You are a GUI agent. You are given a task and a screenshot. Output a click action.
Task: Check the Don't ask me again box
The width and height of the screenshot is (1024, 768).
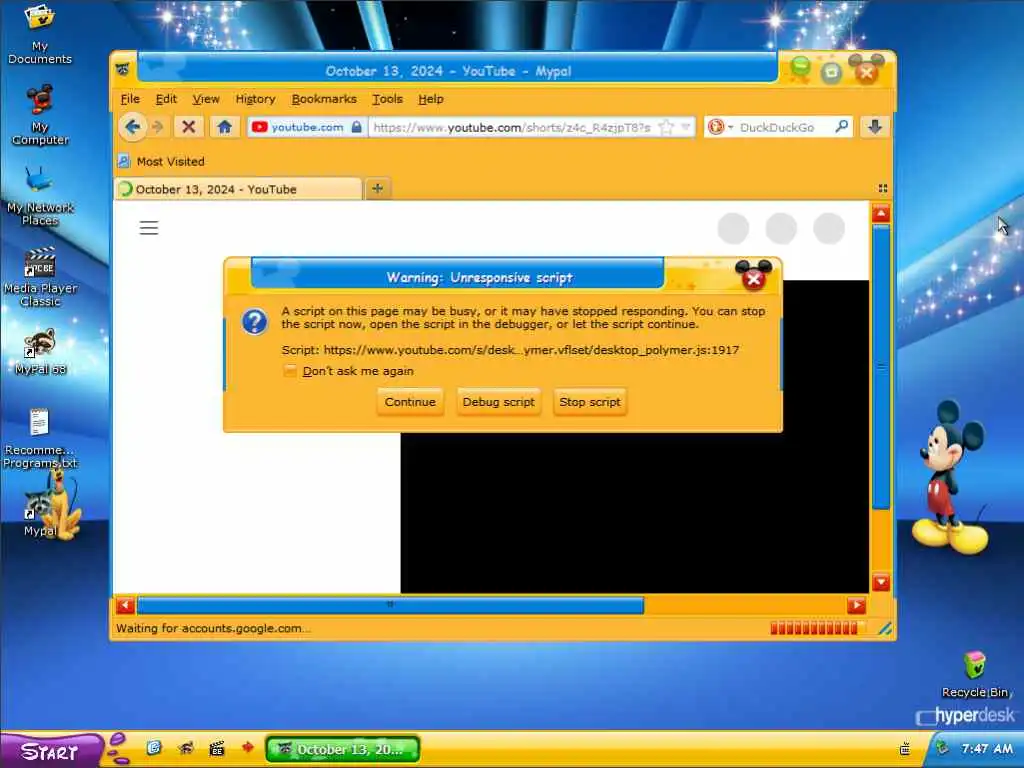point(289,371)
